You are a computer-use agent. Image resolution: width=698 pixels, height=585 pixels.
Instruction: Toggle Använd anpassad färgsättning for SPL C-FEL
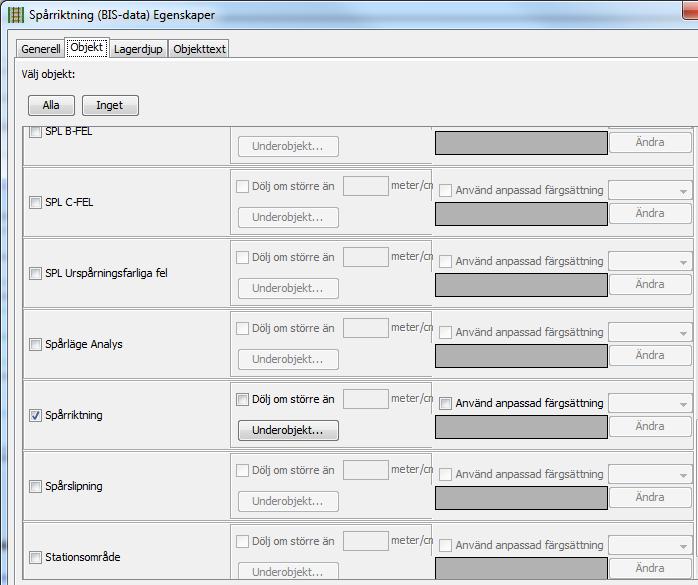coord(445,191)
